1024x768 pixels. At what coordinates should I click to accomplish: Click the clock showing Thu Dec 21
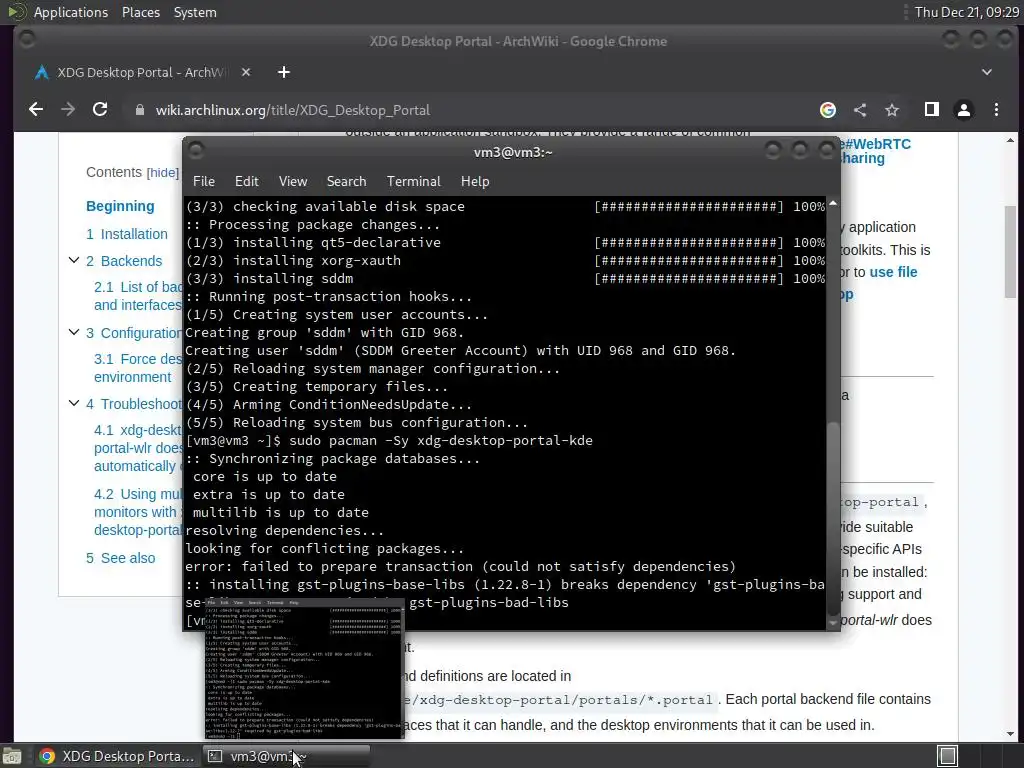(x=967, y=12)
